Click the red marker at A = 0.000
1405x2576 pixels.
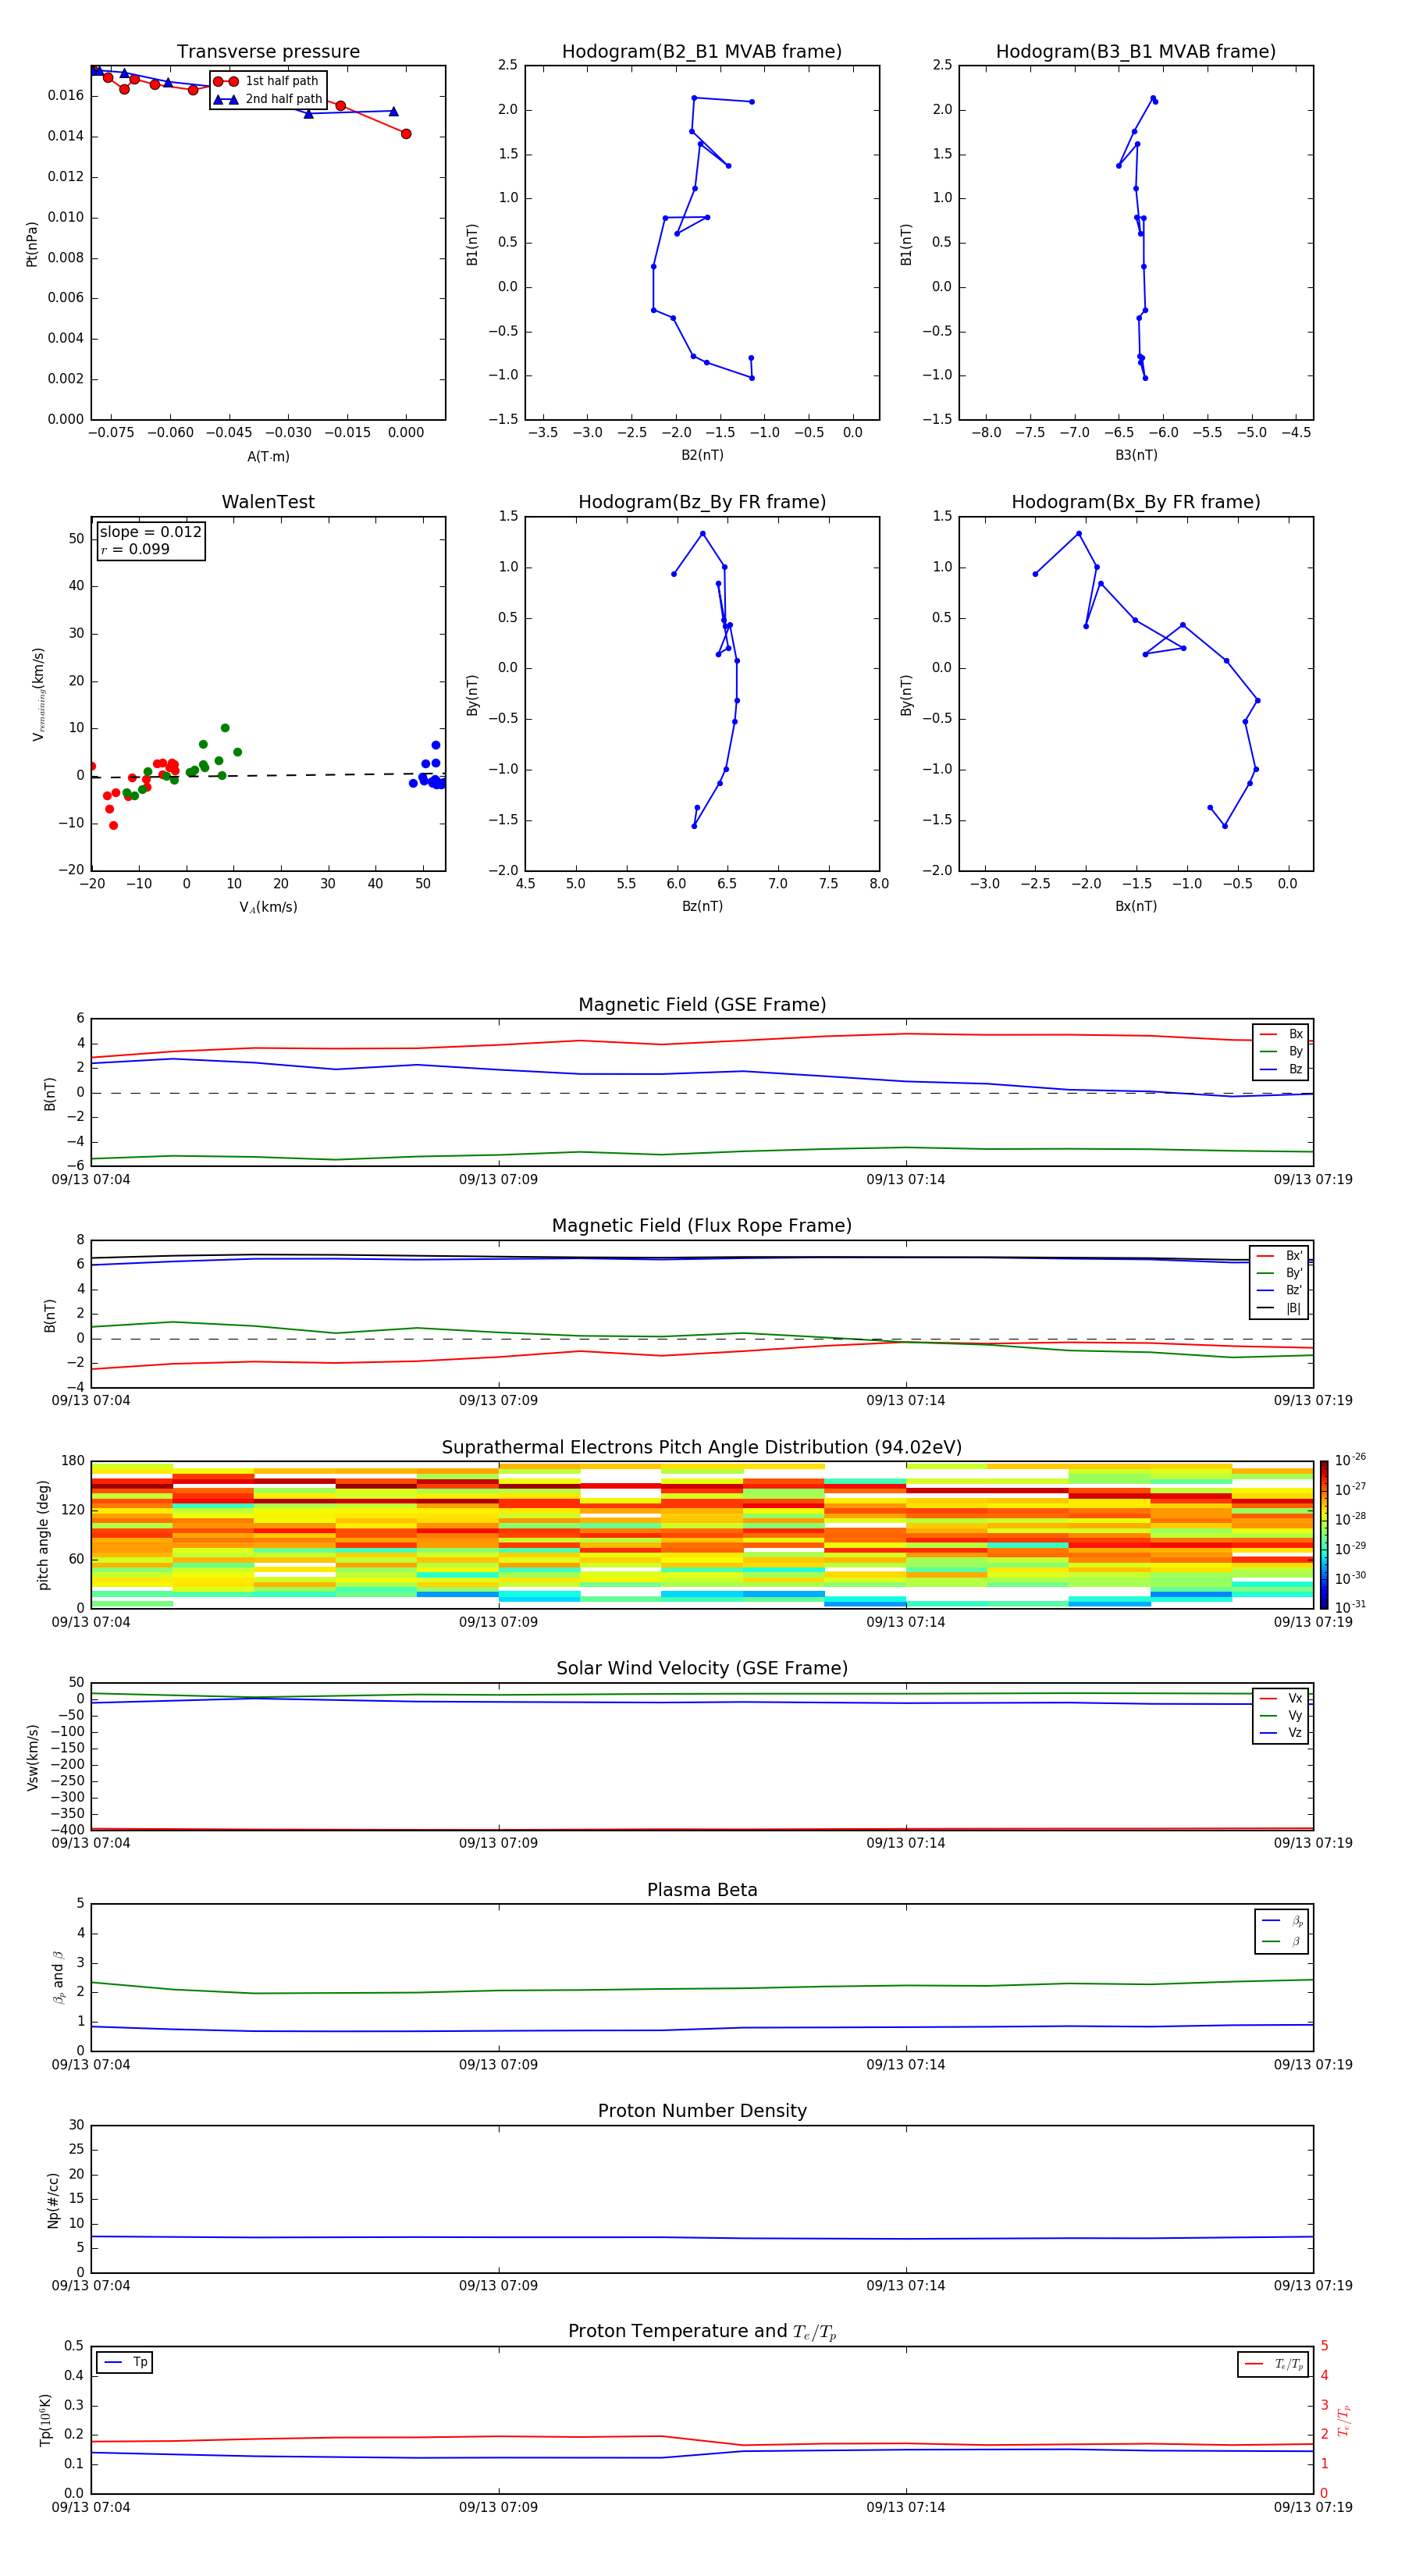(x=405, y=134)
